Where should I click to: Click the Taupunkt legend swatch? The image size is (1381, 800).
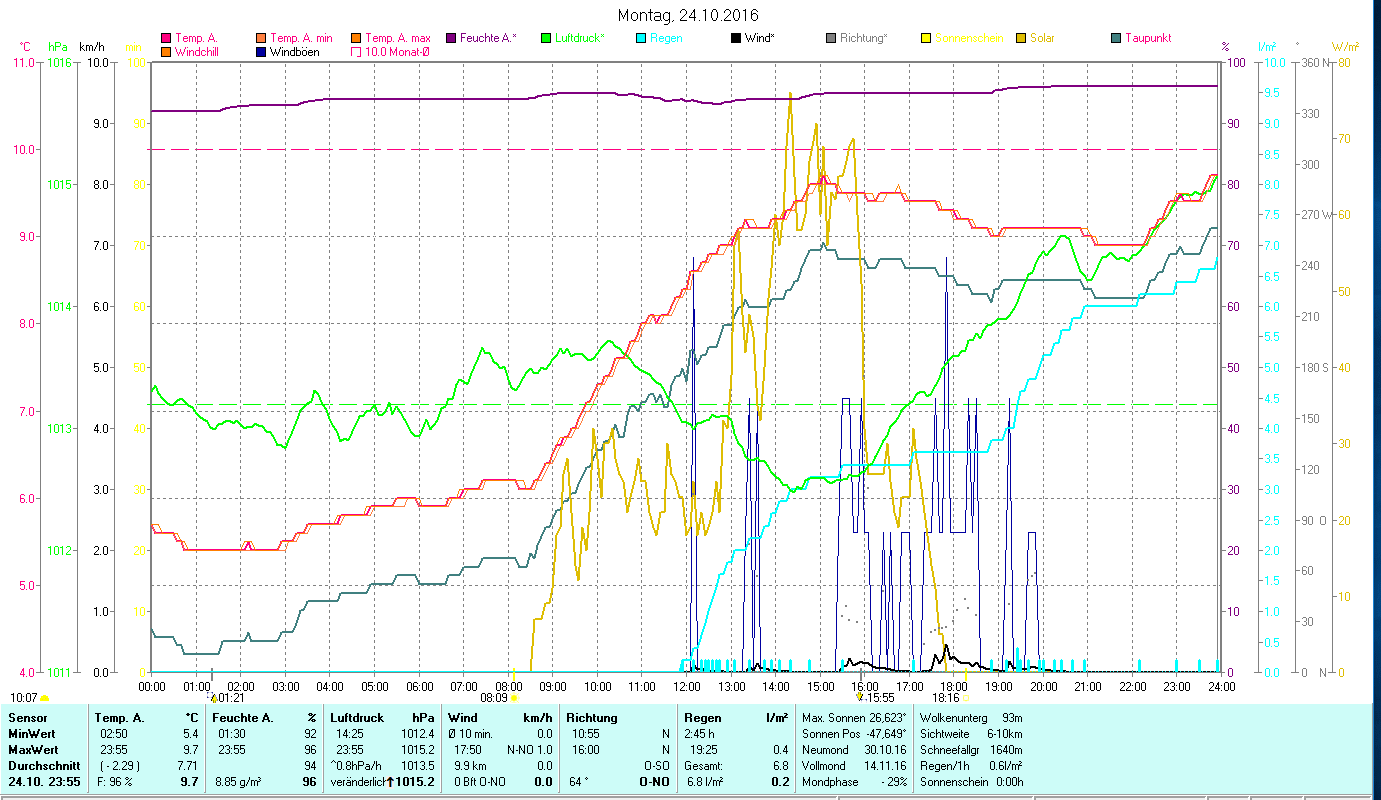point(1115,38)
